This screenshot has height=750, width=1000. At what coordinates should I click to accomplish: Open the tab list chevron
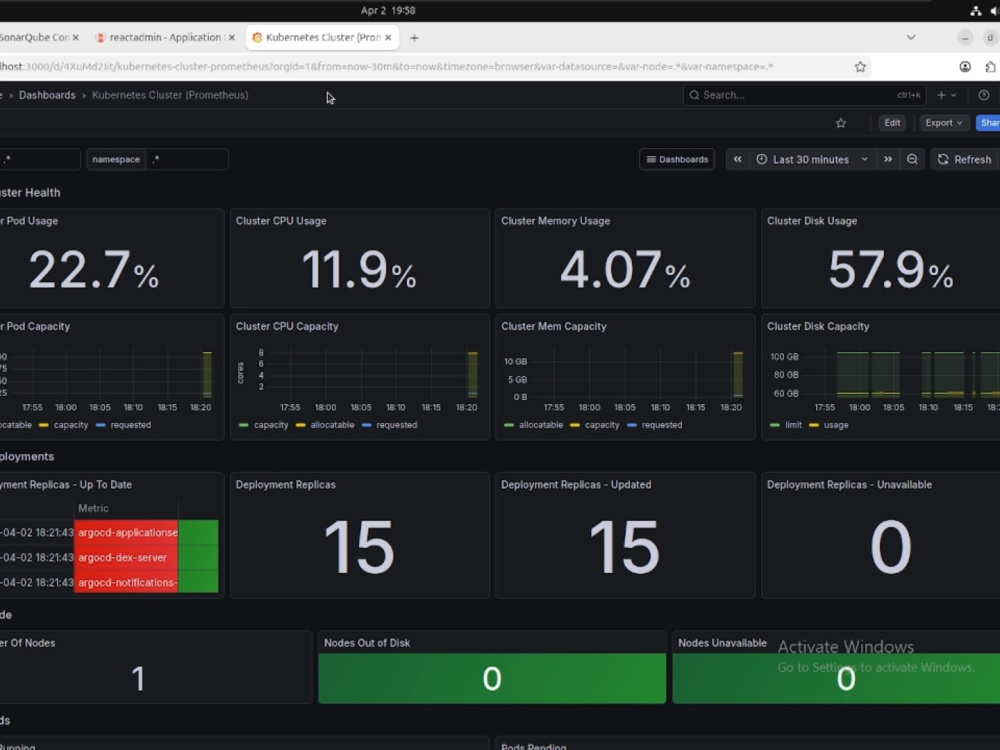point(911,38)
